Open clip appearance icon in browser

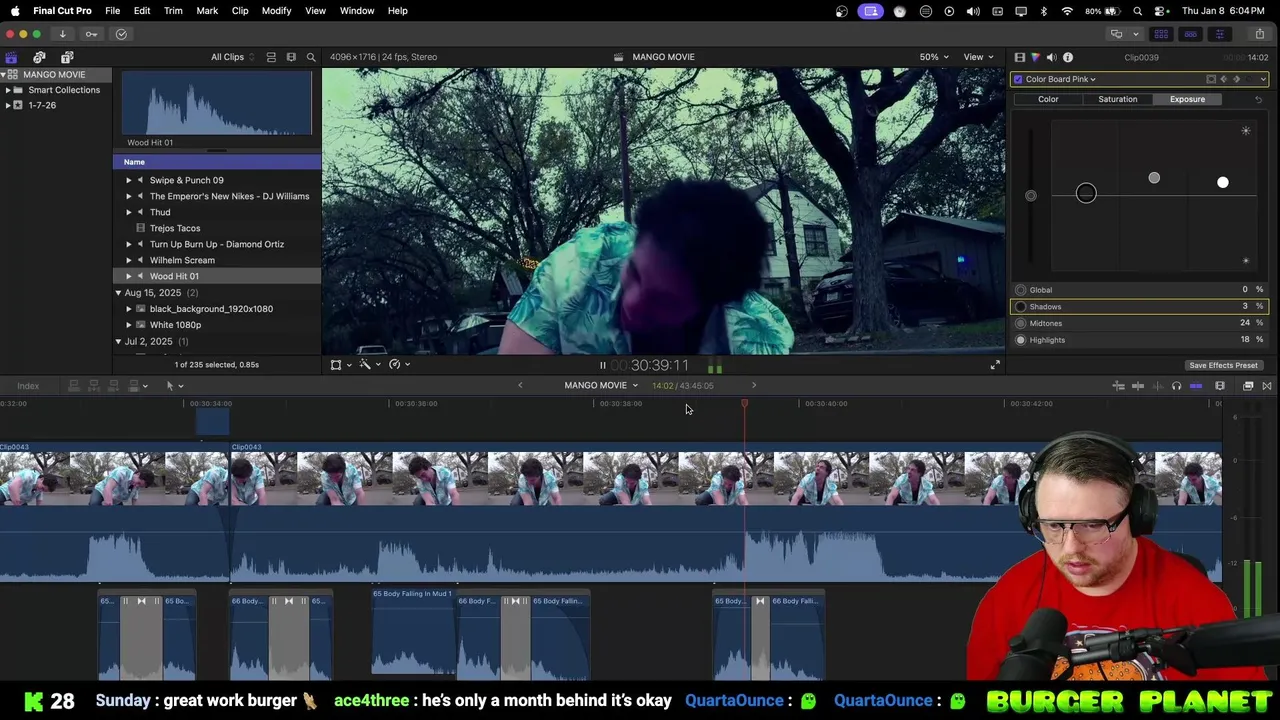[291, 57]
